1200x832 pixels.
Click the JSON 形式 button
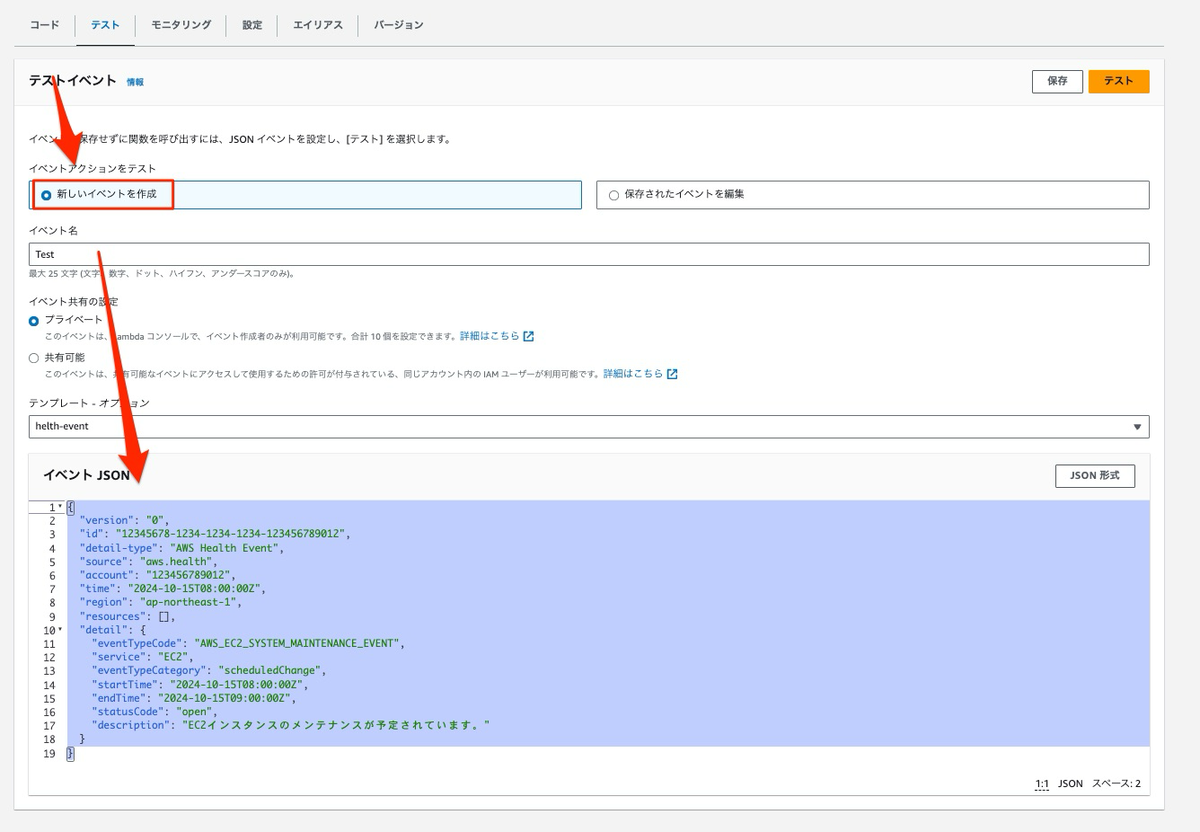1095,475
